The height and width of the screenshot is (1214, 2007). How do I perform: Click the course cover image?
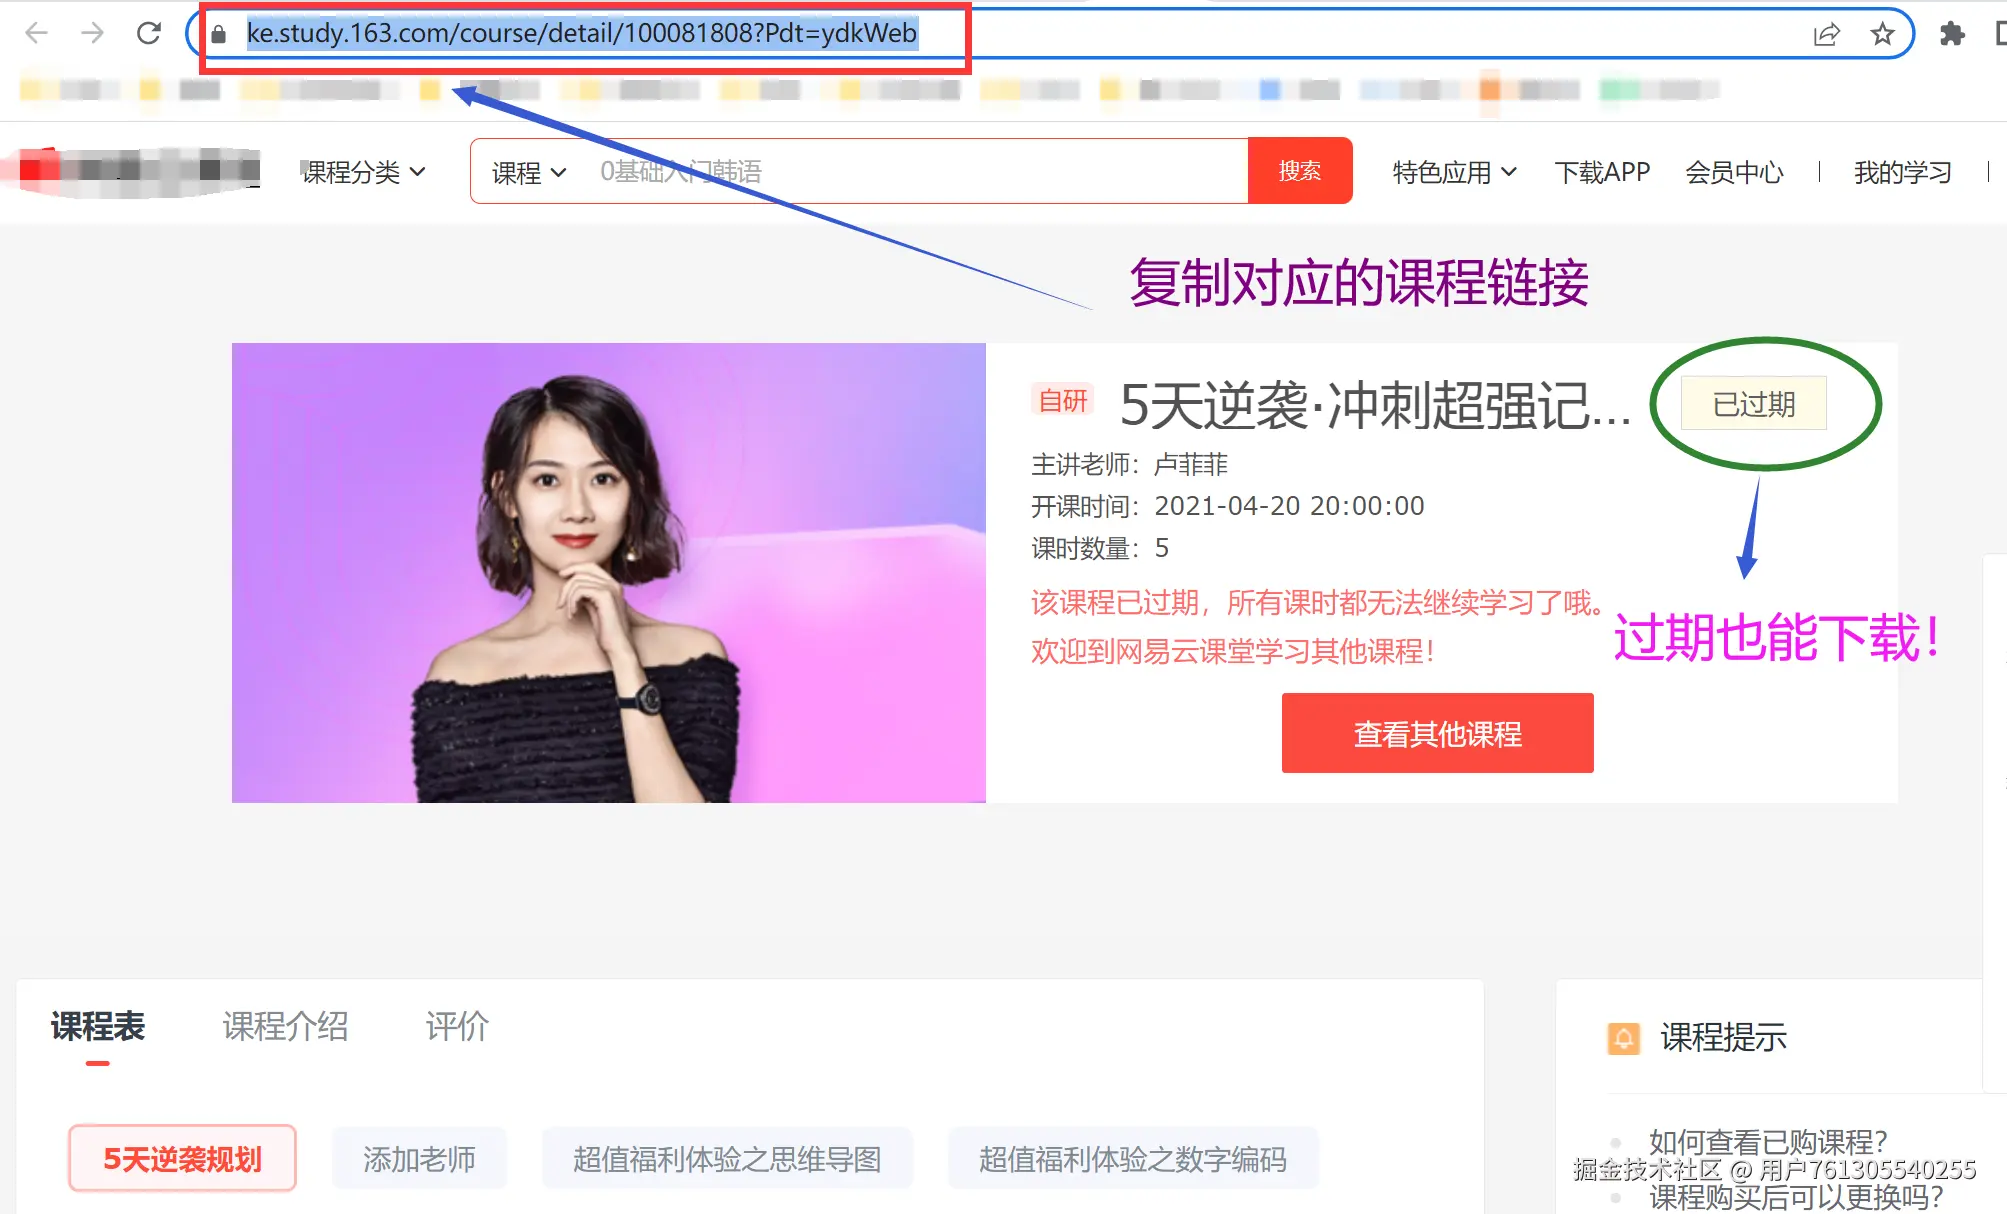(608, 572)
